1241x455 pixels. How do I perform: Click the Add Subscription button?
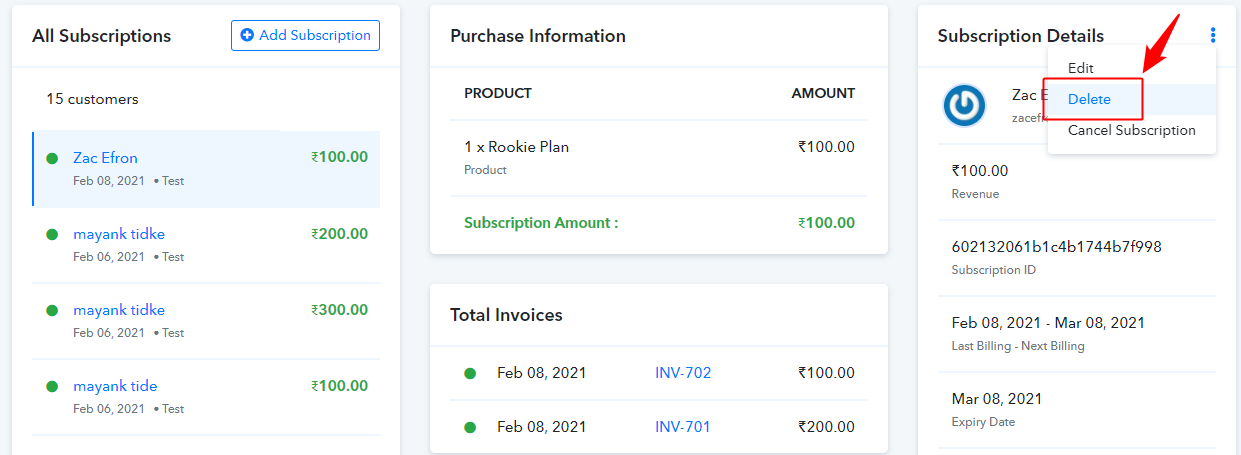305,35
